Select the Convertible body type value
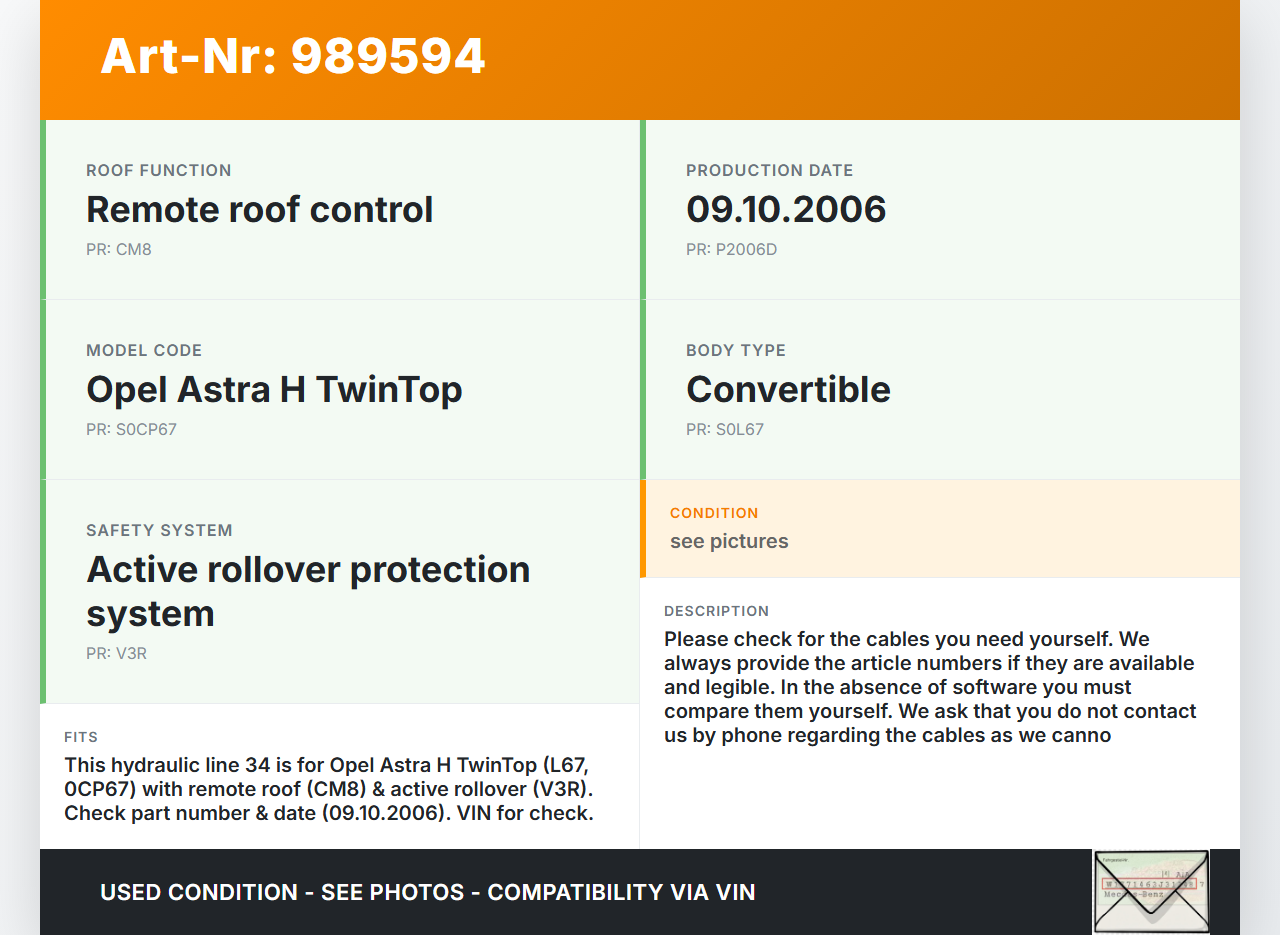1280x935 pixels. [x=788, y=389]
